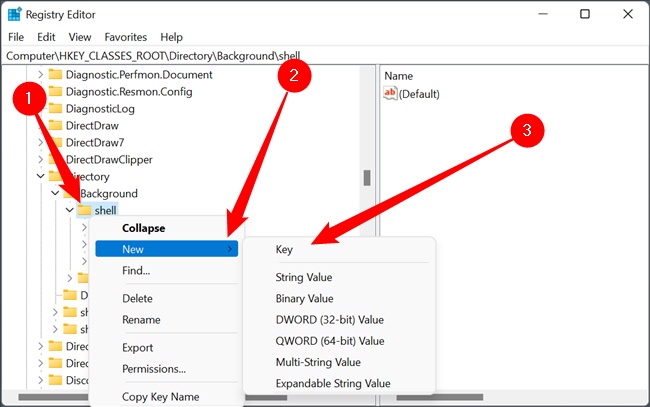Image resolution: width=650 pixels, height=407 pixels.
Task: Select DWORD (32-bit) Value option
Action: point(329,320)
